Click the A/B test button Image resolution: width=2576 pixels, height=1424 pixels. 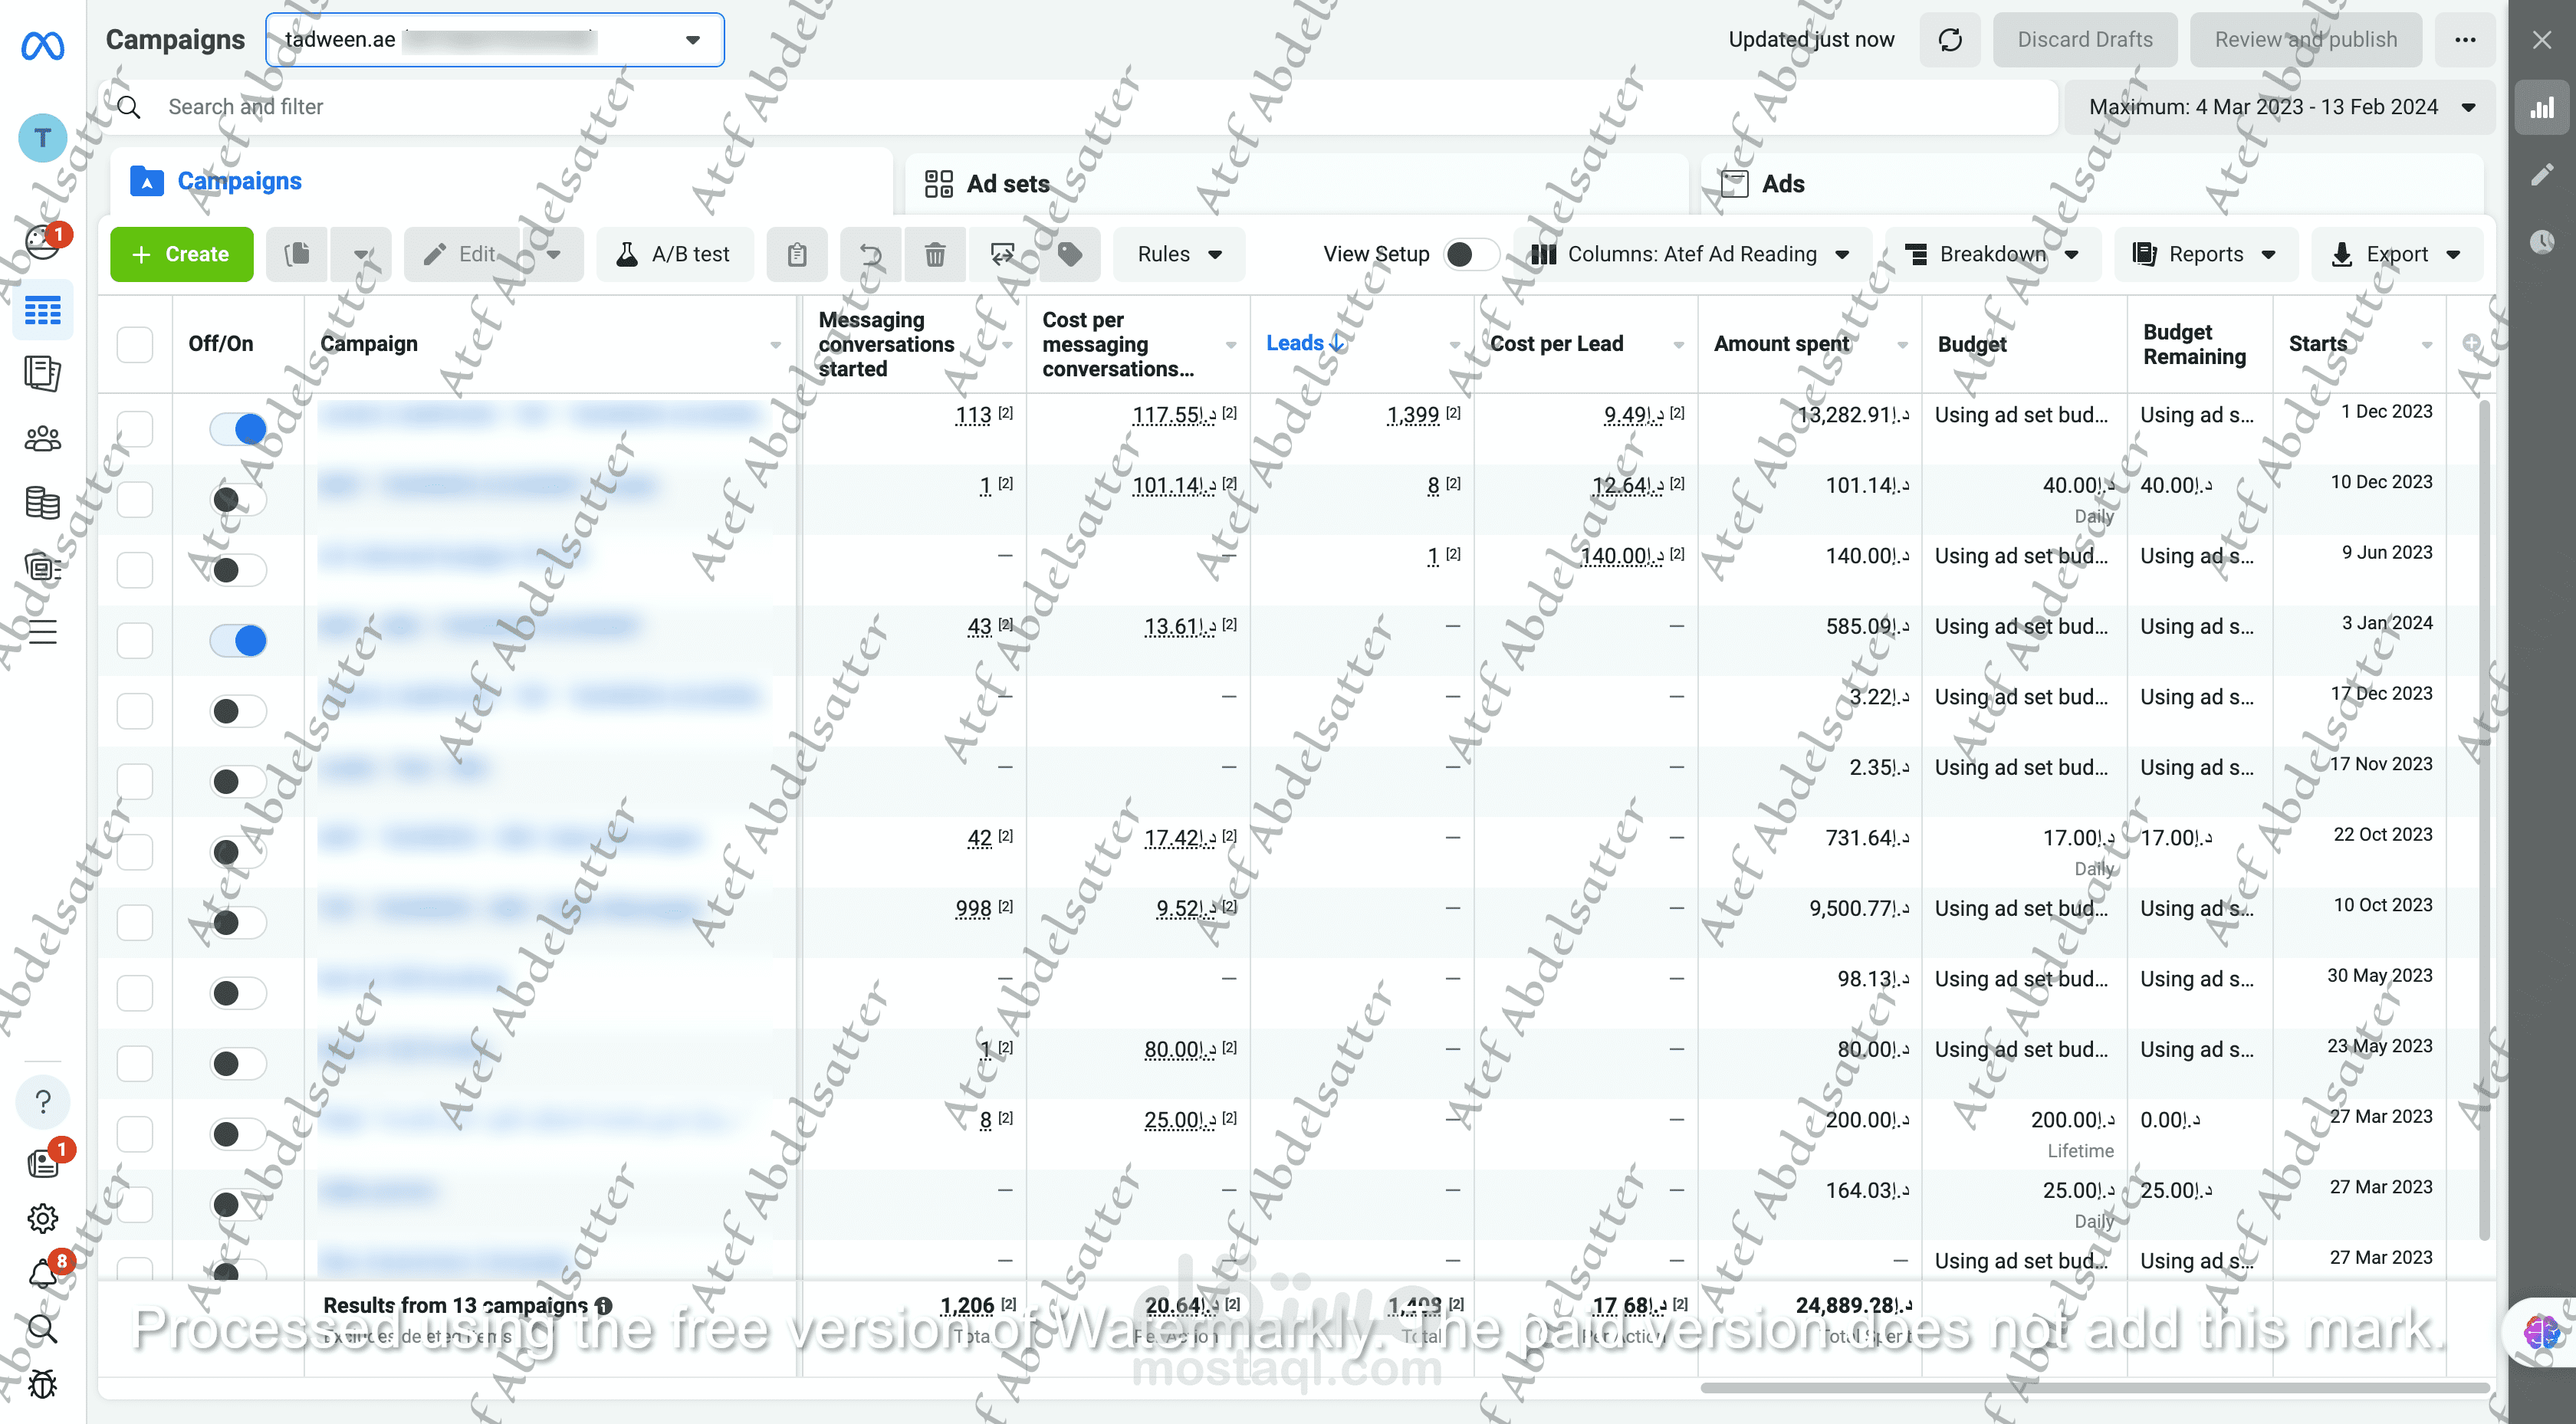pos(674,254)
